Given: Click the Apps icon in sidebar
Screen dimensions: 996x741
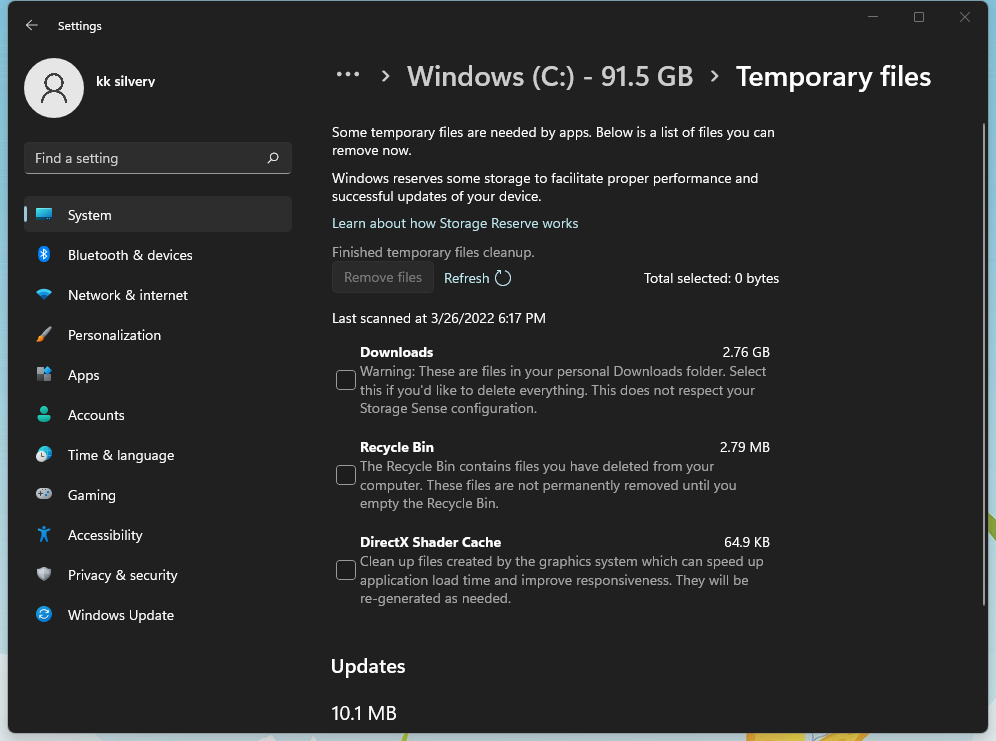Looking at the screenshot, I should [44, 375].
